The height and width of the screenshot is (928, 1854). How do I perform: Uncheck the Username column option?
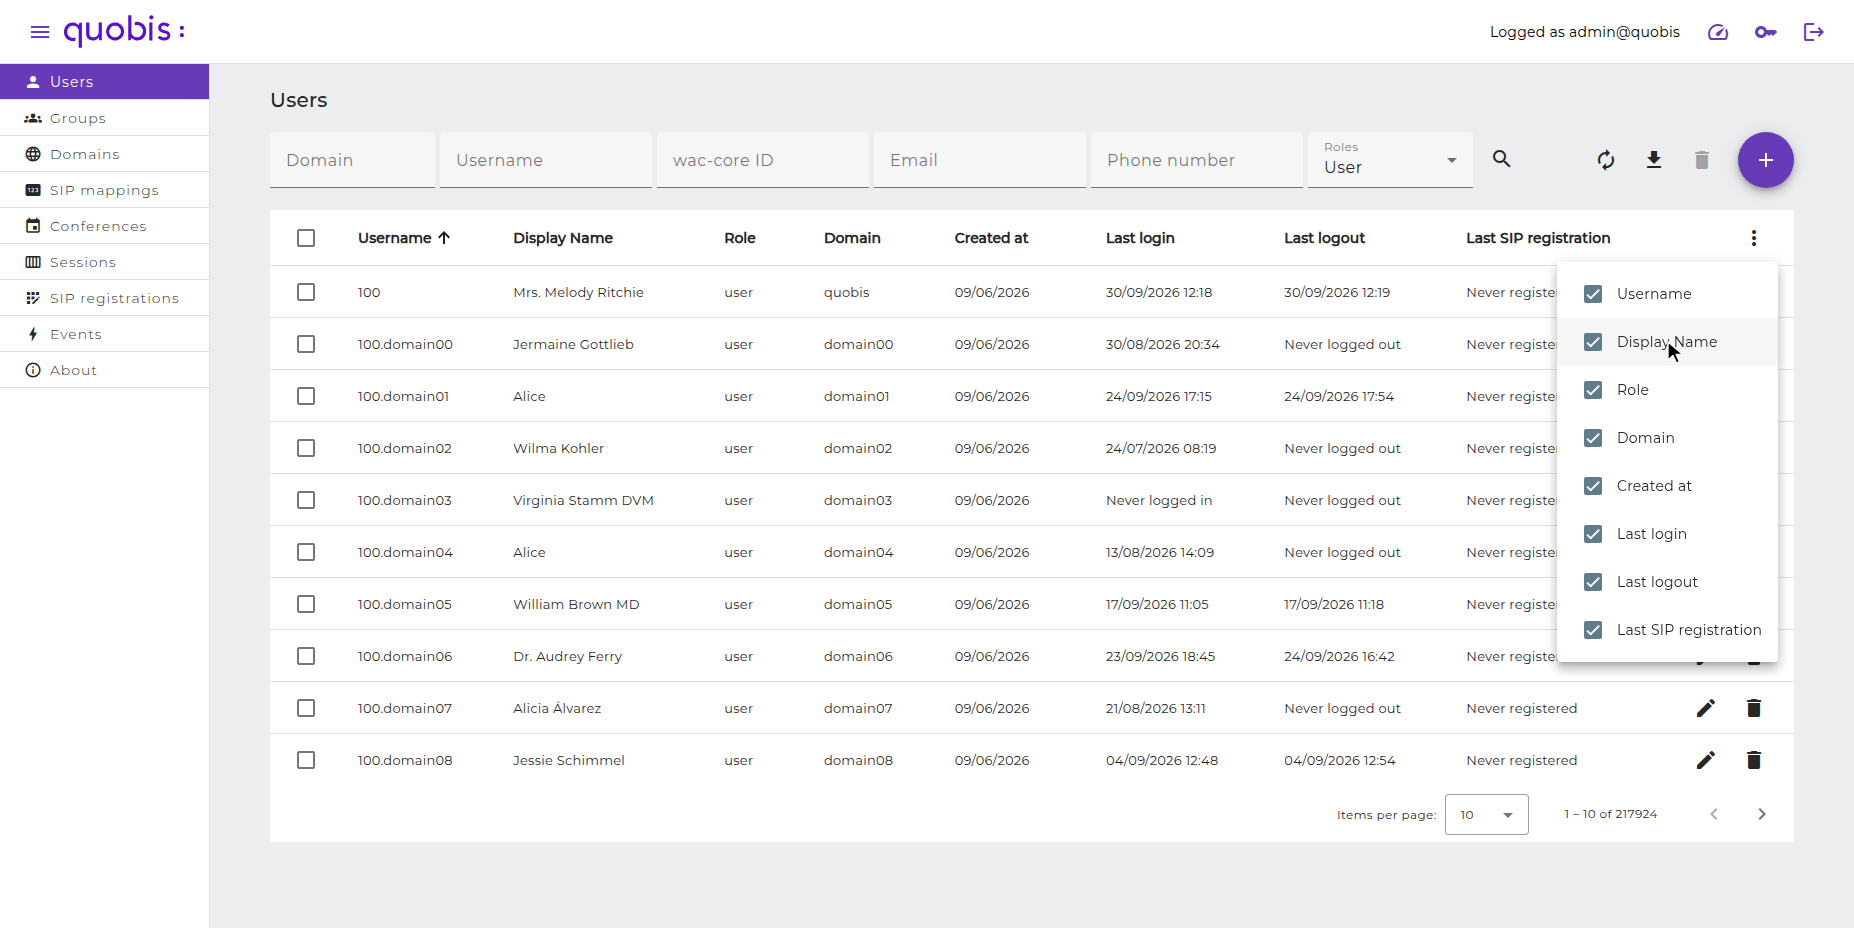[1593, 294]
